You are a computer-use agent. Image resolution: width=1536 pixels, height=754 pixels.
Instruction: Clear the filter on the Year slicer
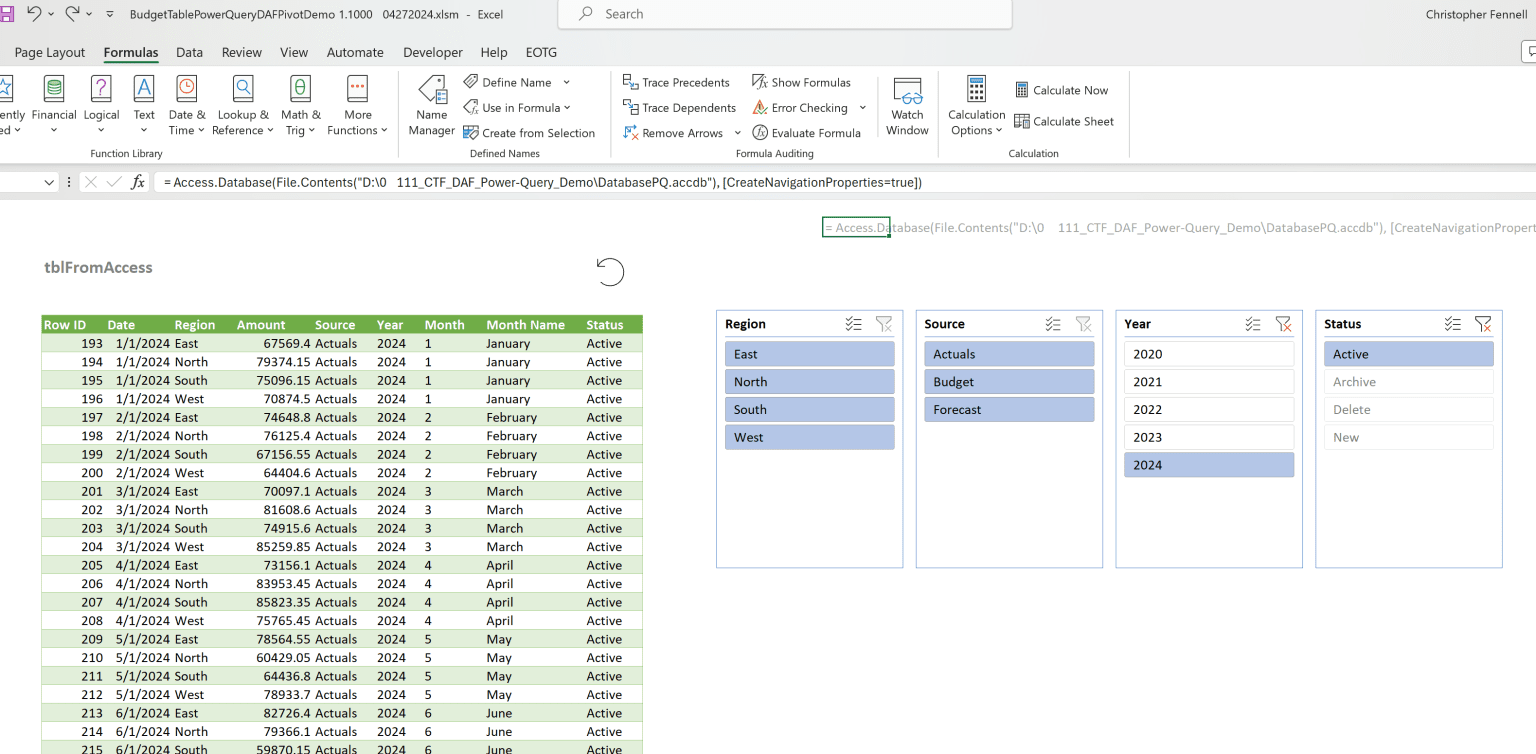(1283, 324)
